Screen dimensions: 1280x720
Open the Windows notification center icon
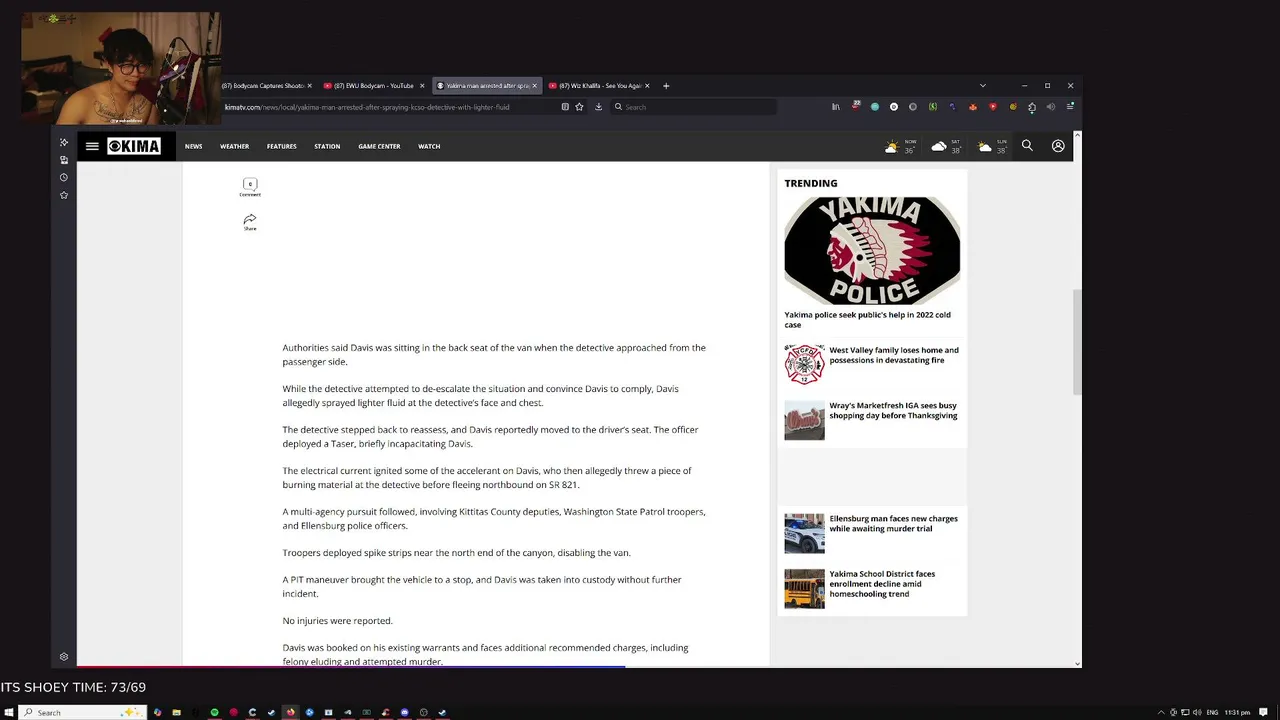(1264, 712)
